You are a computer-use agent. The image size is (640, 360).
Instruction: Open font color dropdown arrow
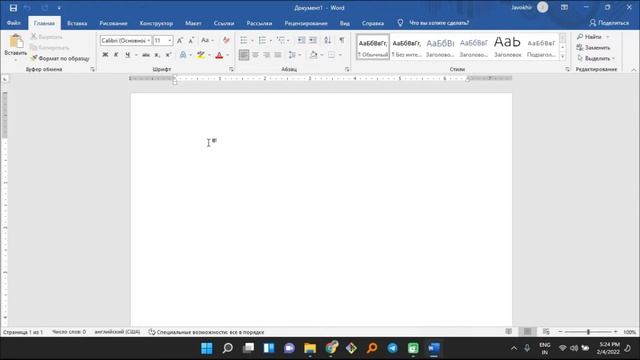pos(228,55)
